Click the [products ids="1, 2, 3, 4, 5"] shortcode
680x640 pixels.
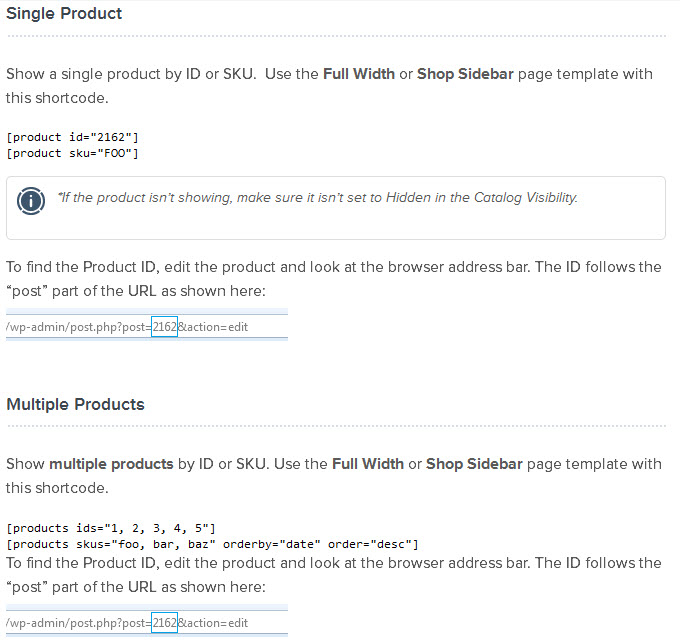click(111, 528)
